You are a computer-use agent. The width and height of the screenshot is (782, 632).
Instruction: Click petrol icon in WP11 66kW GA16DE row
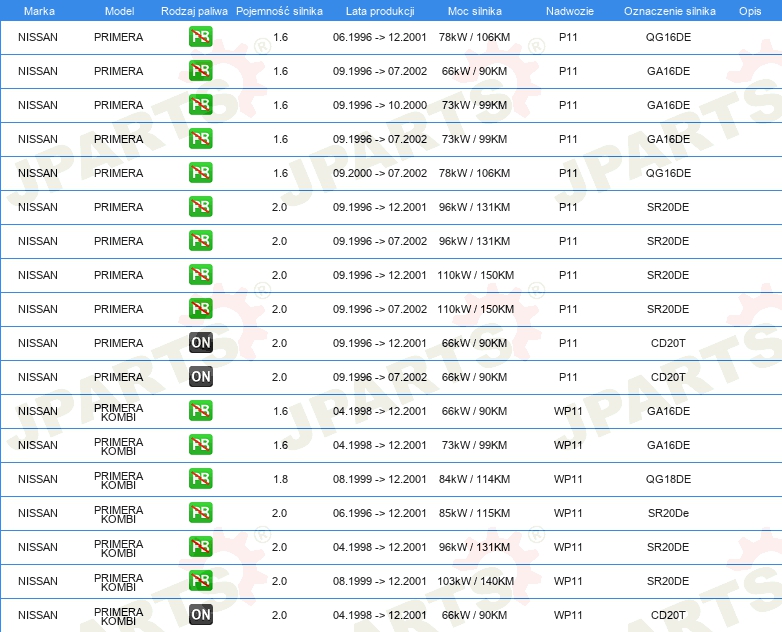[x=200, y=411]
